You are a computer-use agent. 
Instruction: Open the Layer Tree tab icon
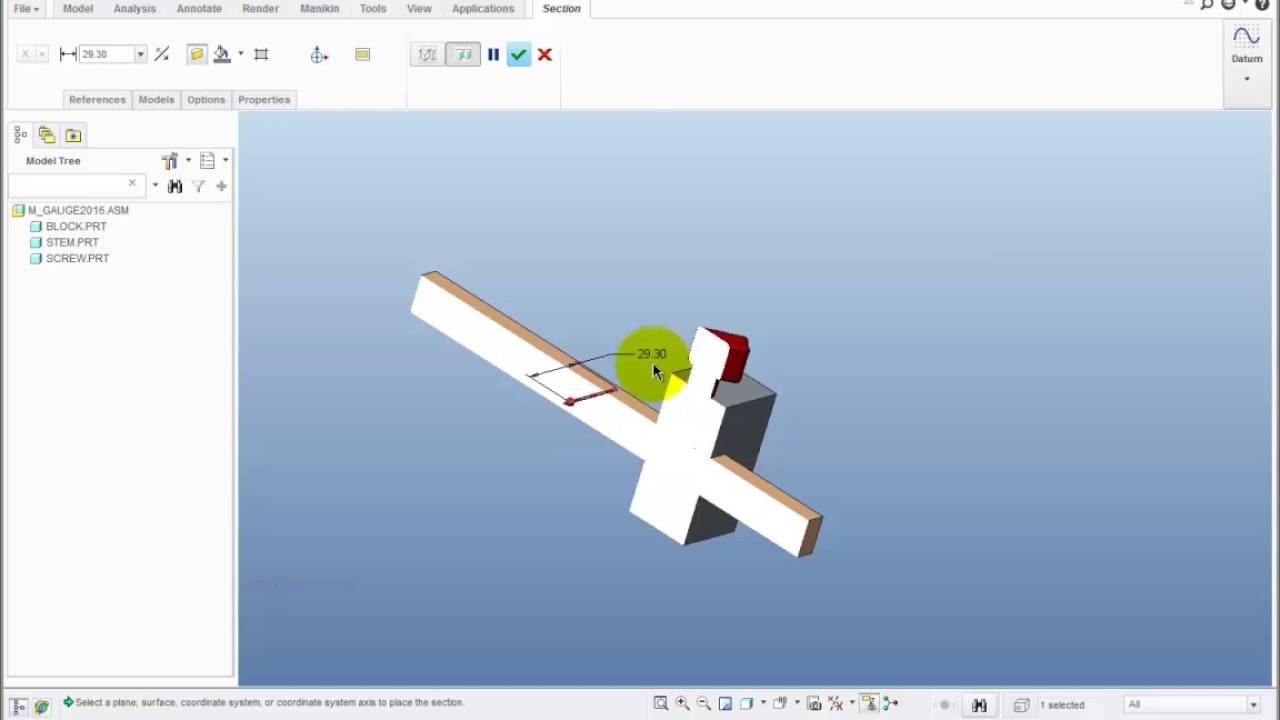tap(47, 135)
